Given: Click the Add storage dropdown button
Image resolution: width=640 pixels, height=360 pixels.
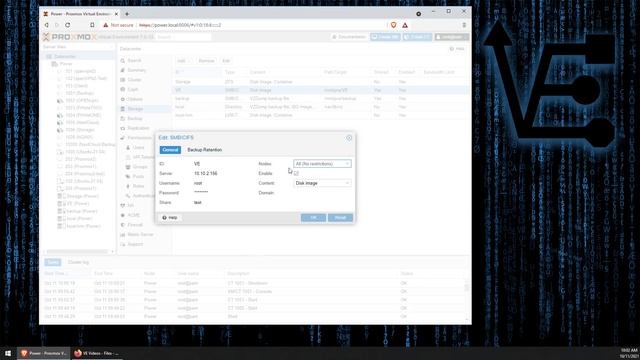Looking at the screenshot, I should 183,61.
